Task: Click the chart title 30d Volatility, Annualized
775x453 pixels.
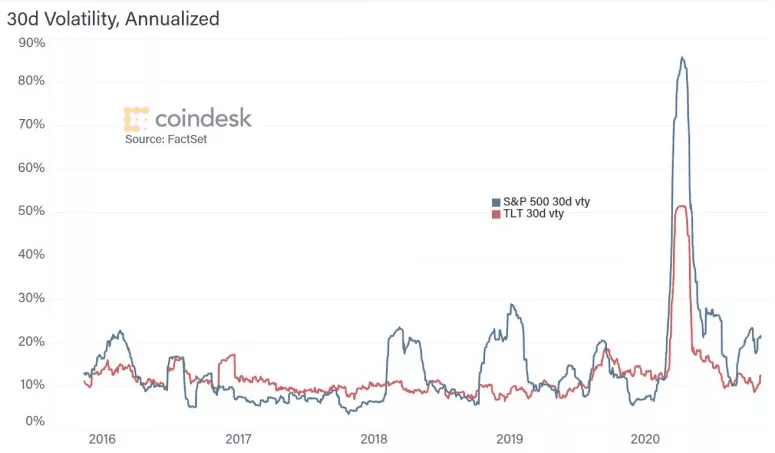Action: click(x=113, y=19)
